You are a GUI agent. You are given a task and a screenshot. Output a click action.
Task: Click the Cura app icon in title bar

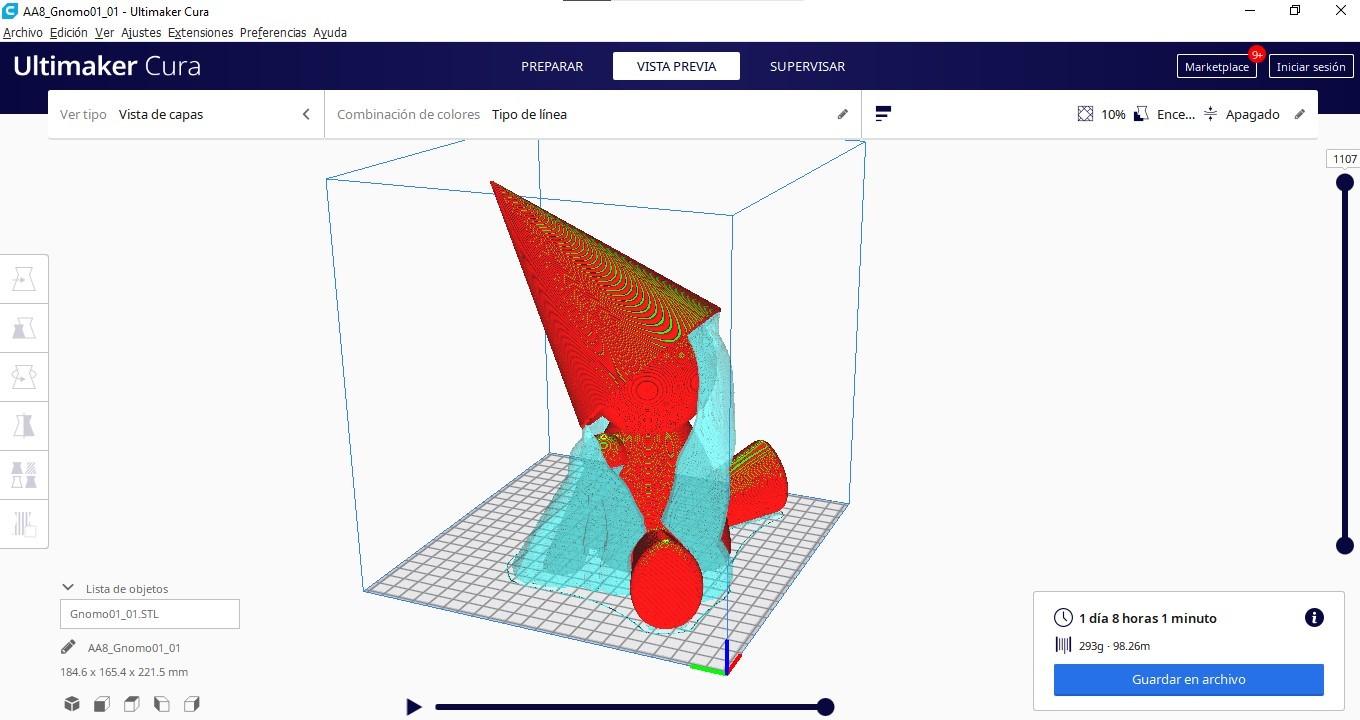[x=10, y=11]
